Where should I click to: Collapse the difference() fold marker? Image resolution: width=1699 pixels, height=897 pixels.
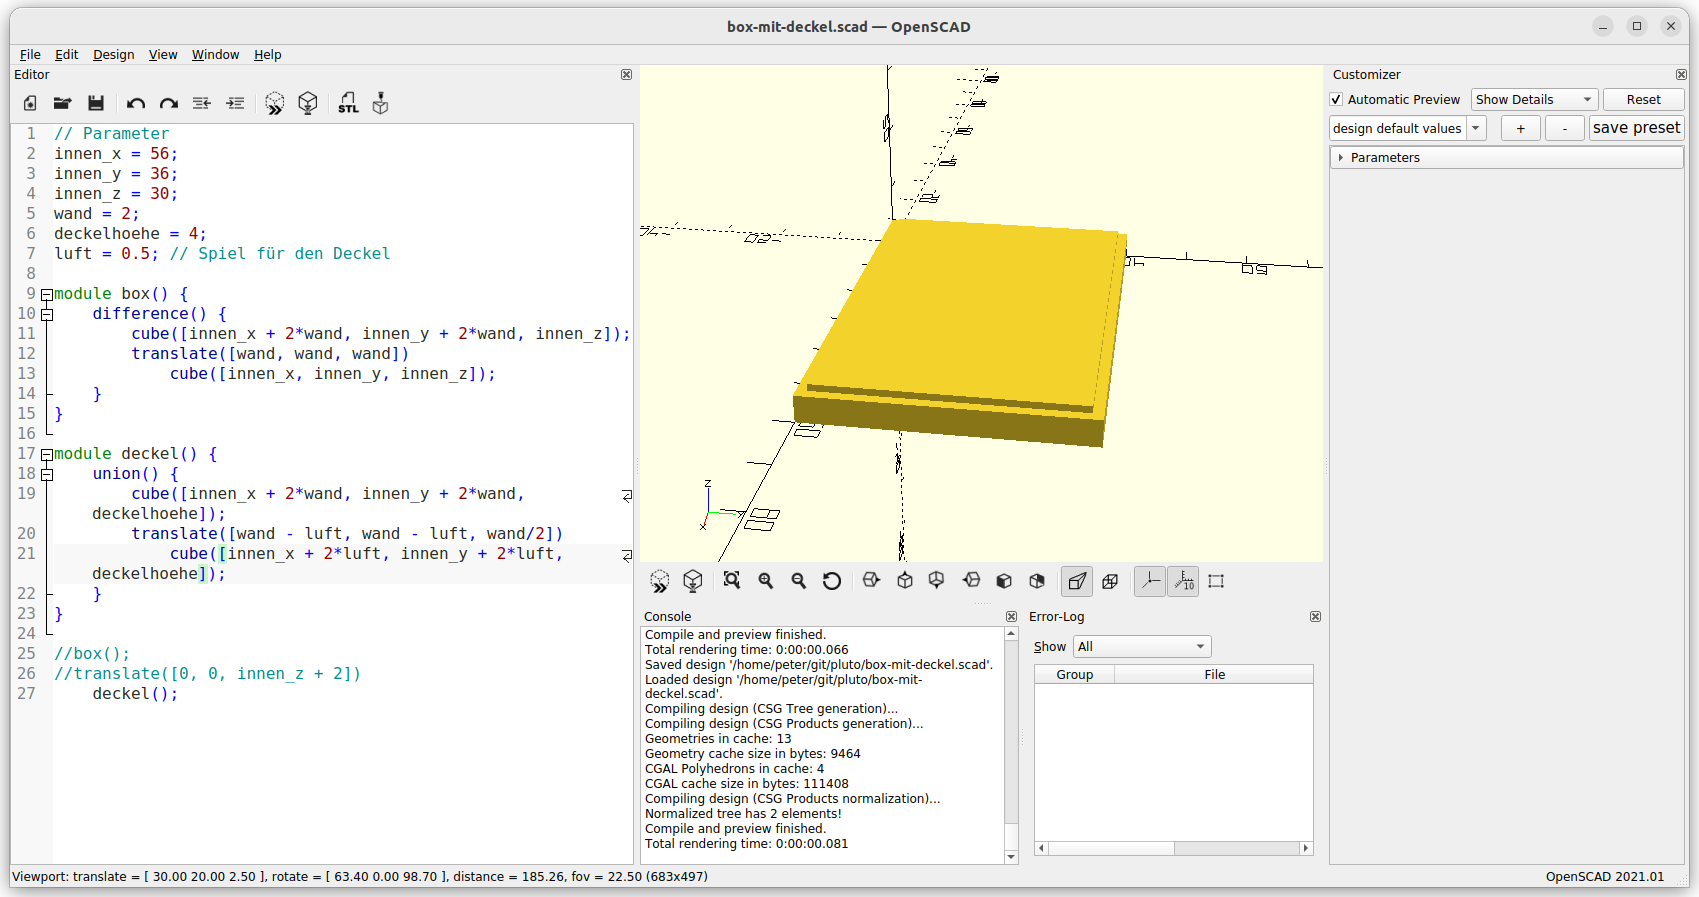(x=46, y=314)
